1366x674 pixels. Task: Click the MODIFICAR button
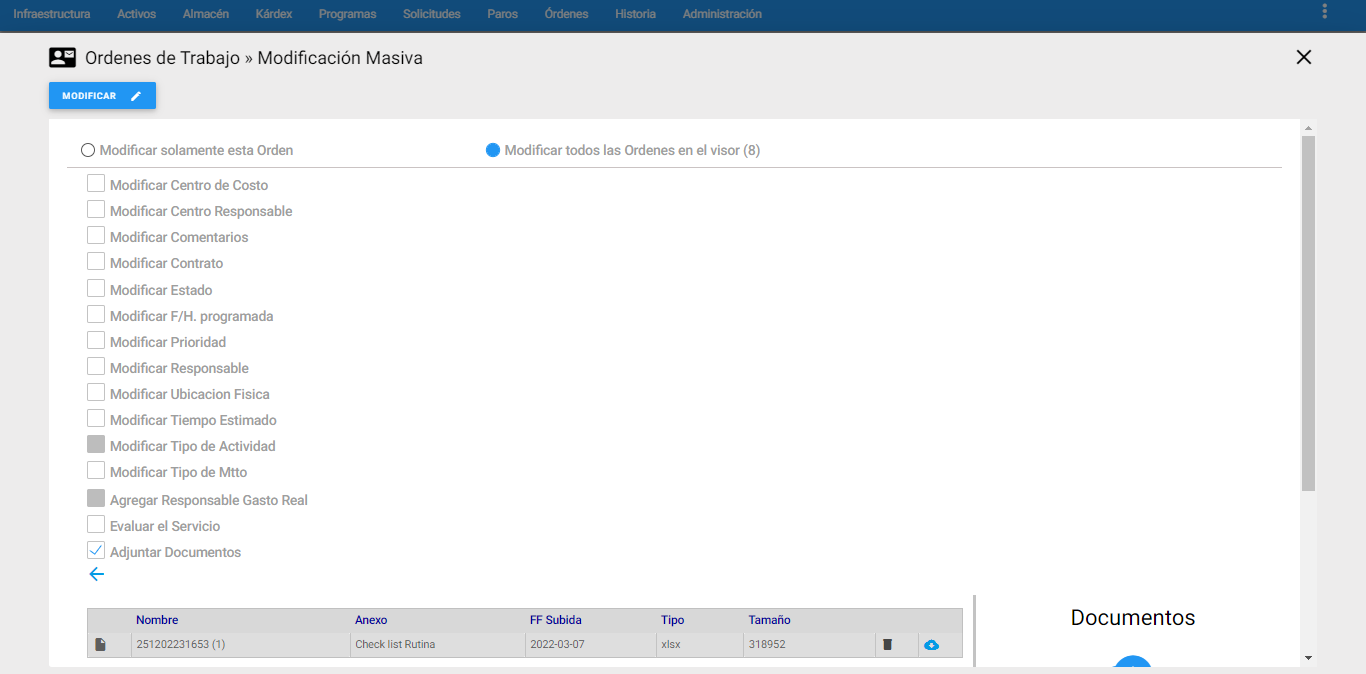[x=102, y=96]
